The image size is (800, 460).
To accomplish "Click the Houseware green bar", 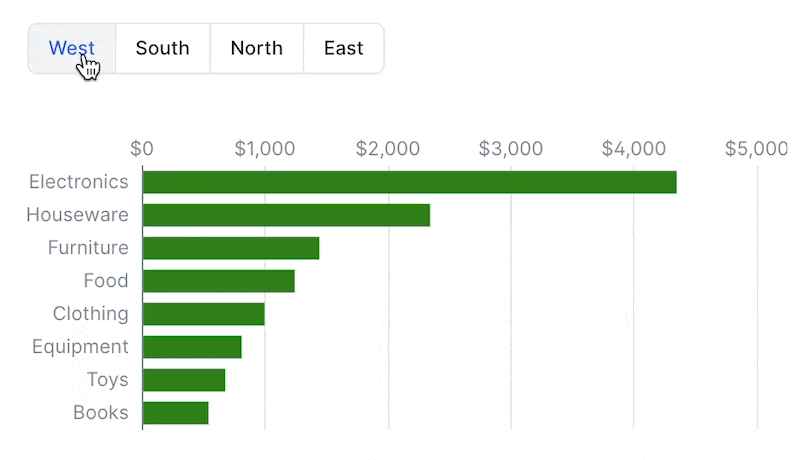I will tap(286, 215).
